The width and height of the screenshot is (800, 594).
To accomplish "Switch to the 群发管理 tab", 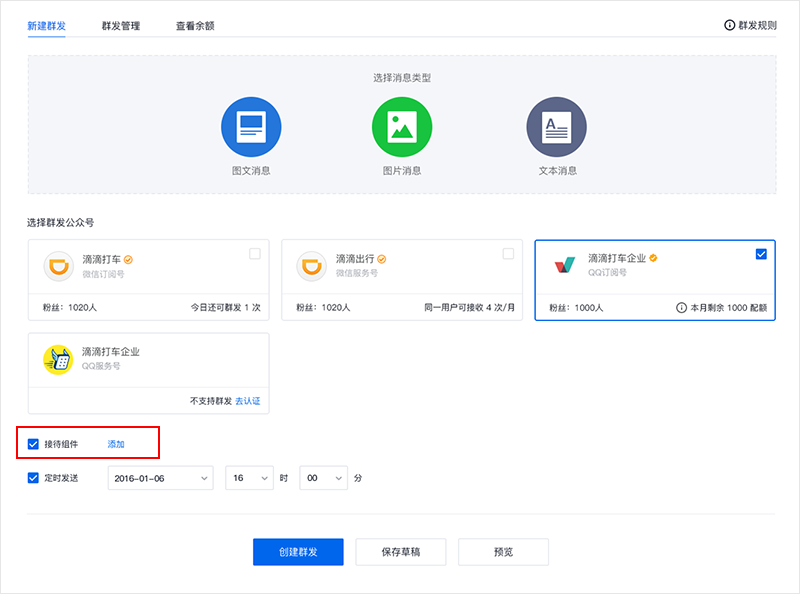I will 121,26.
